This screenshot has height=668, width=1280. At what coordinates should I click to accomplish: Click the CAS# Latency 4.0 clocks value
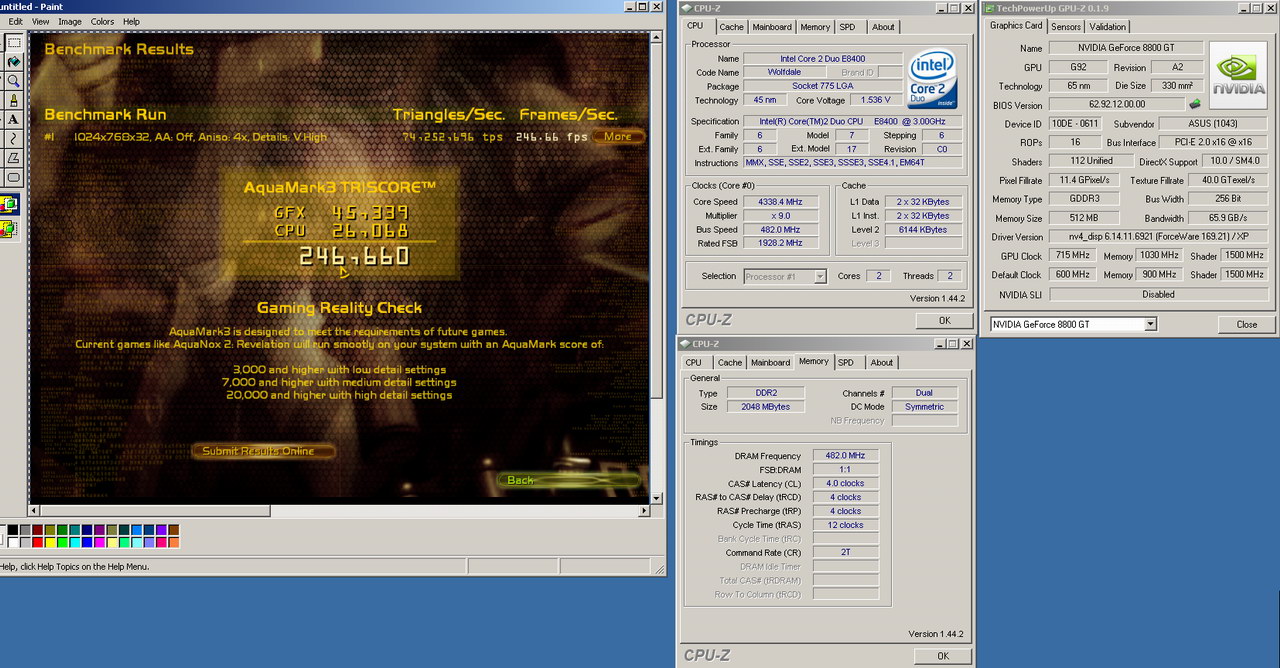[846, 483]
